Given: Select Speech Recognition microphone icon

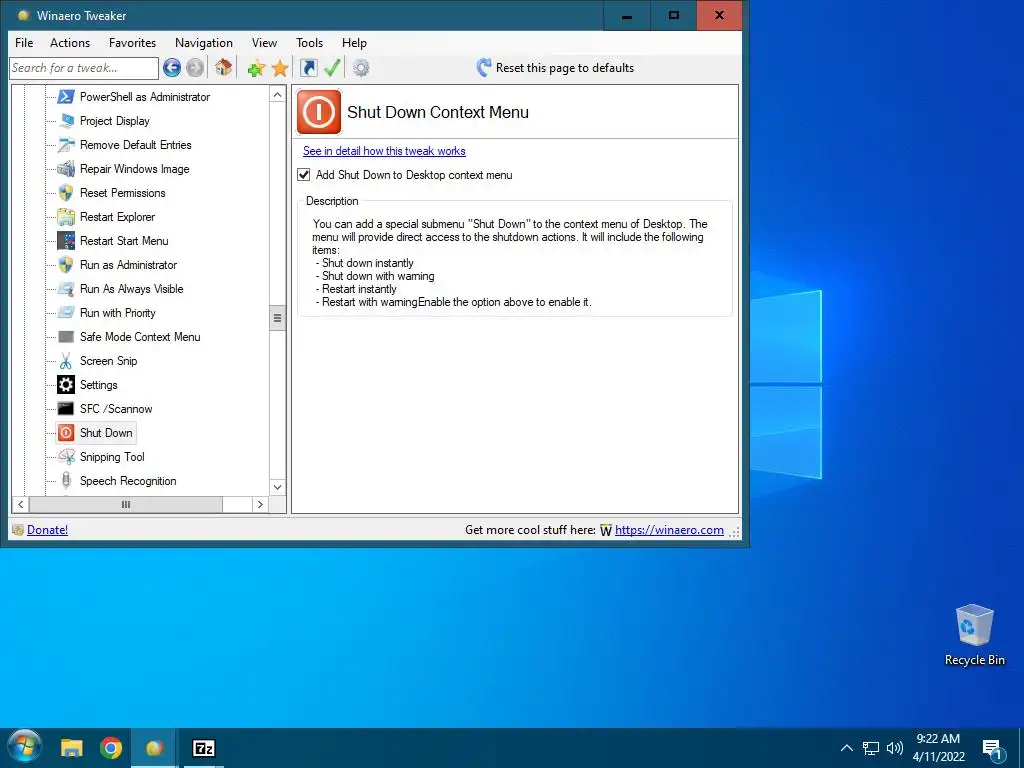Looking at the screenshot, I should click(x=66, y=481).
